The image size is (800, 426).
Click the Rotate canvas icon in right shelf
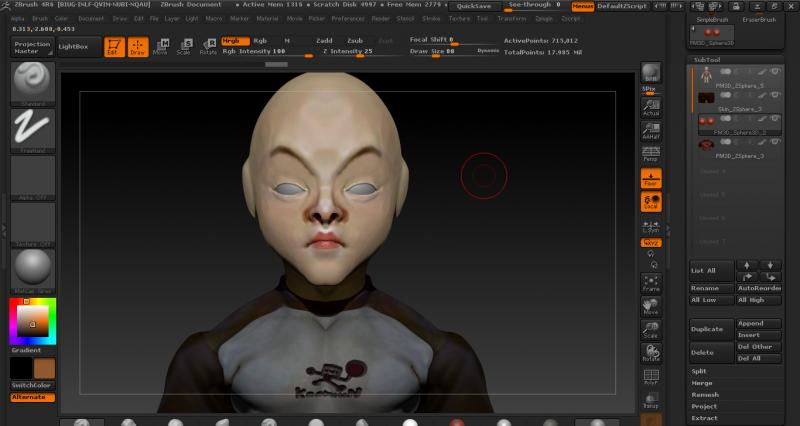click(x=651, y=353)
